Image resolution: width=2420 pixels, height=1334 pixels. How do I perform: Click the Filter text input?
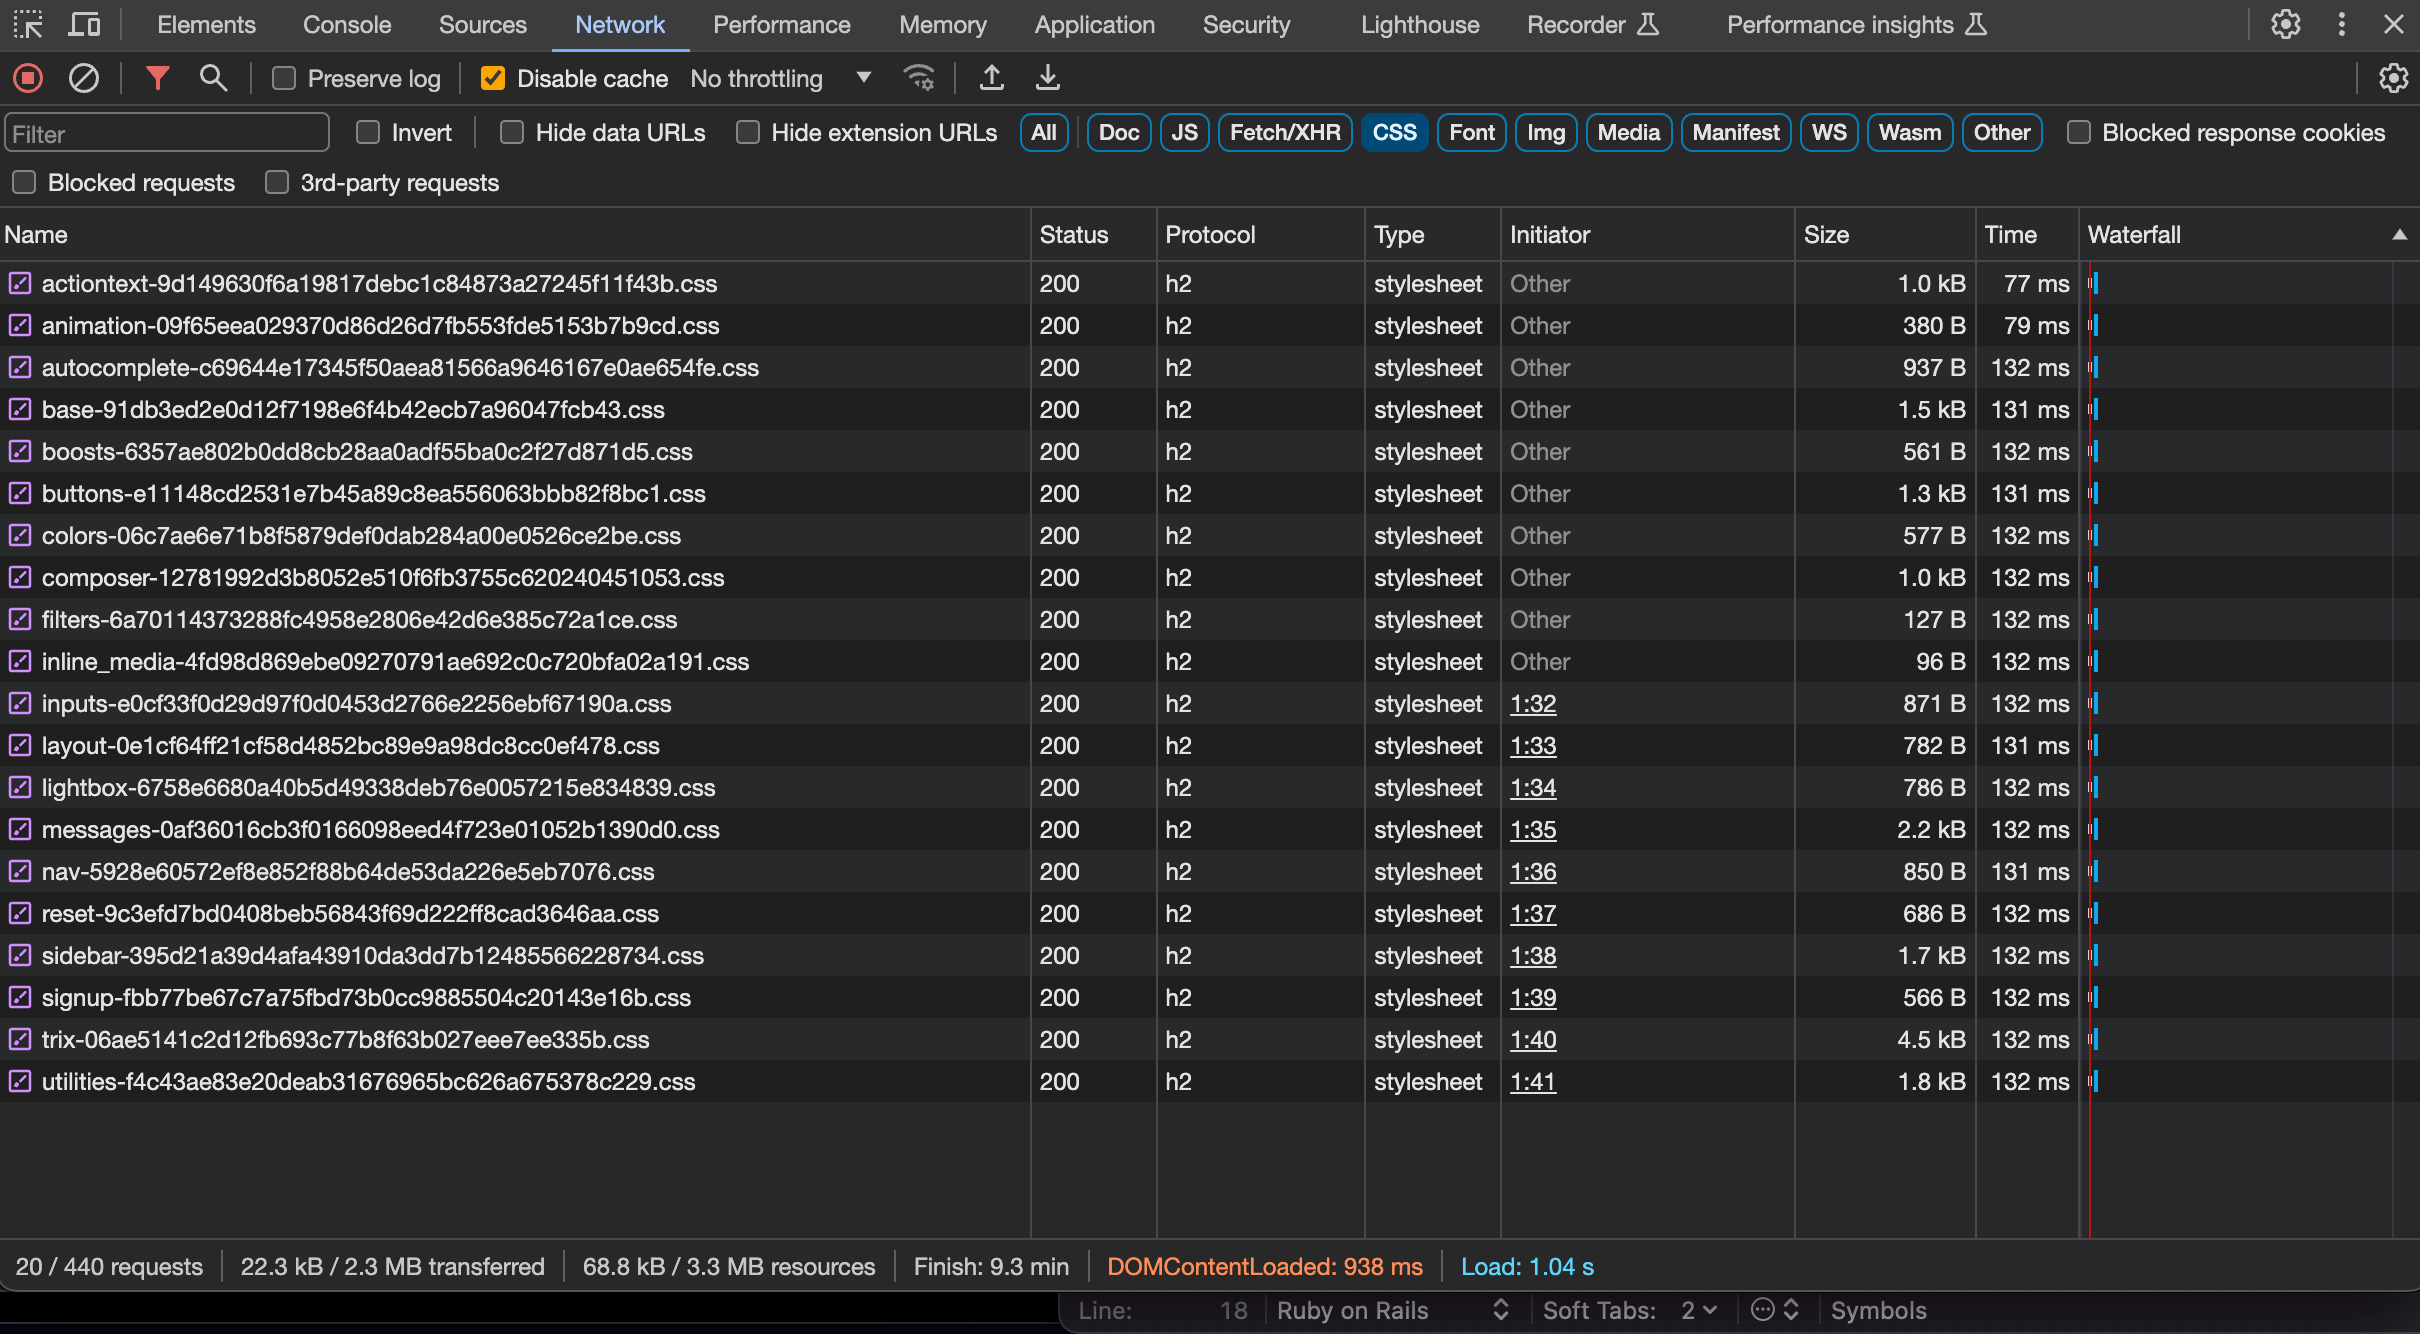point(167,133)
